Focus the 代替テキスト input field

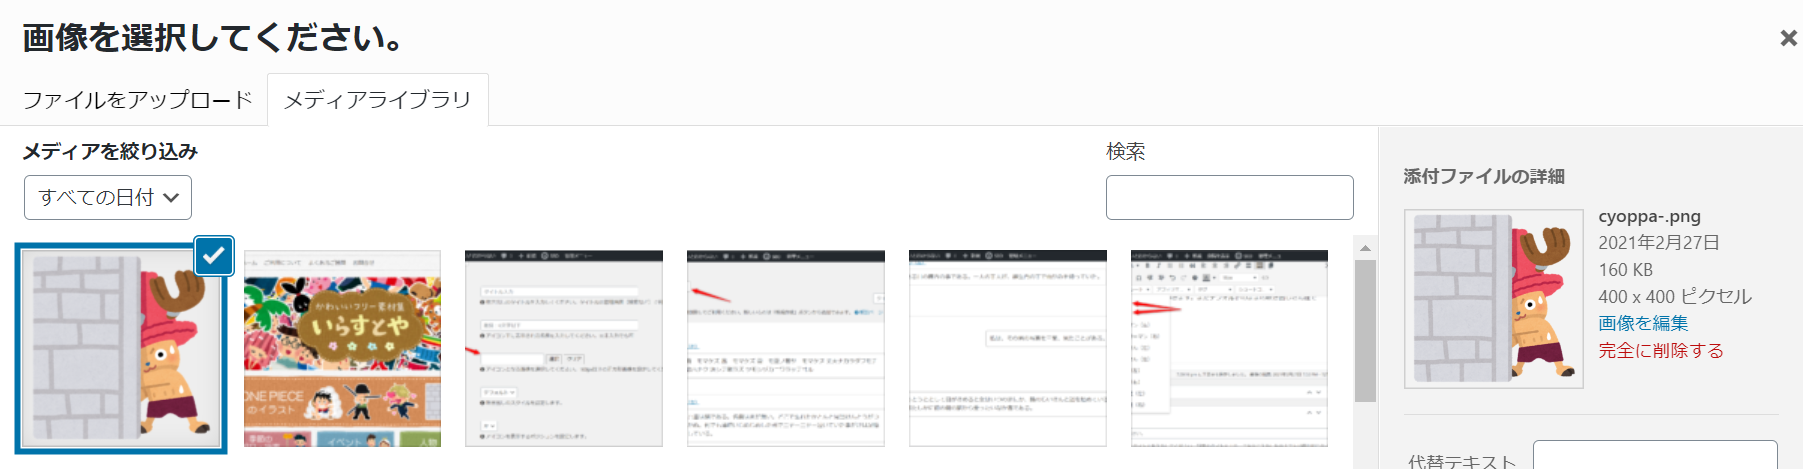point(1654,456)
